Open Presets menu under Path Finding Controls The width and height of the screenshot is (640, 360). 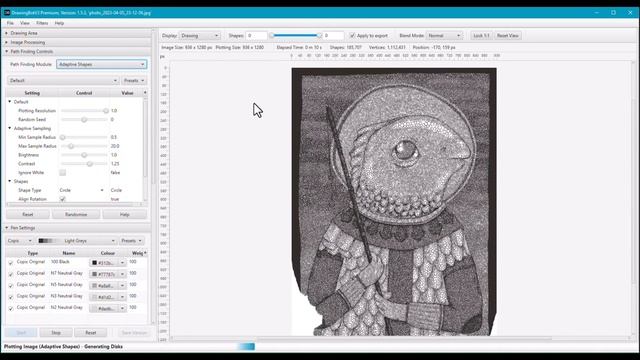(x=133, y=81)
